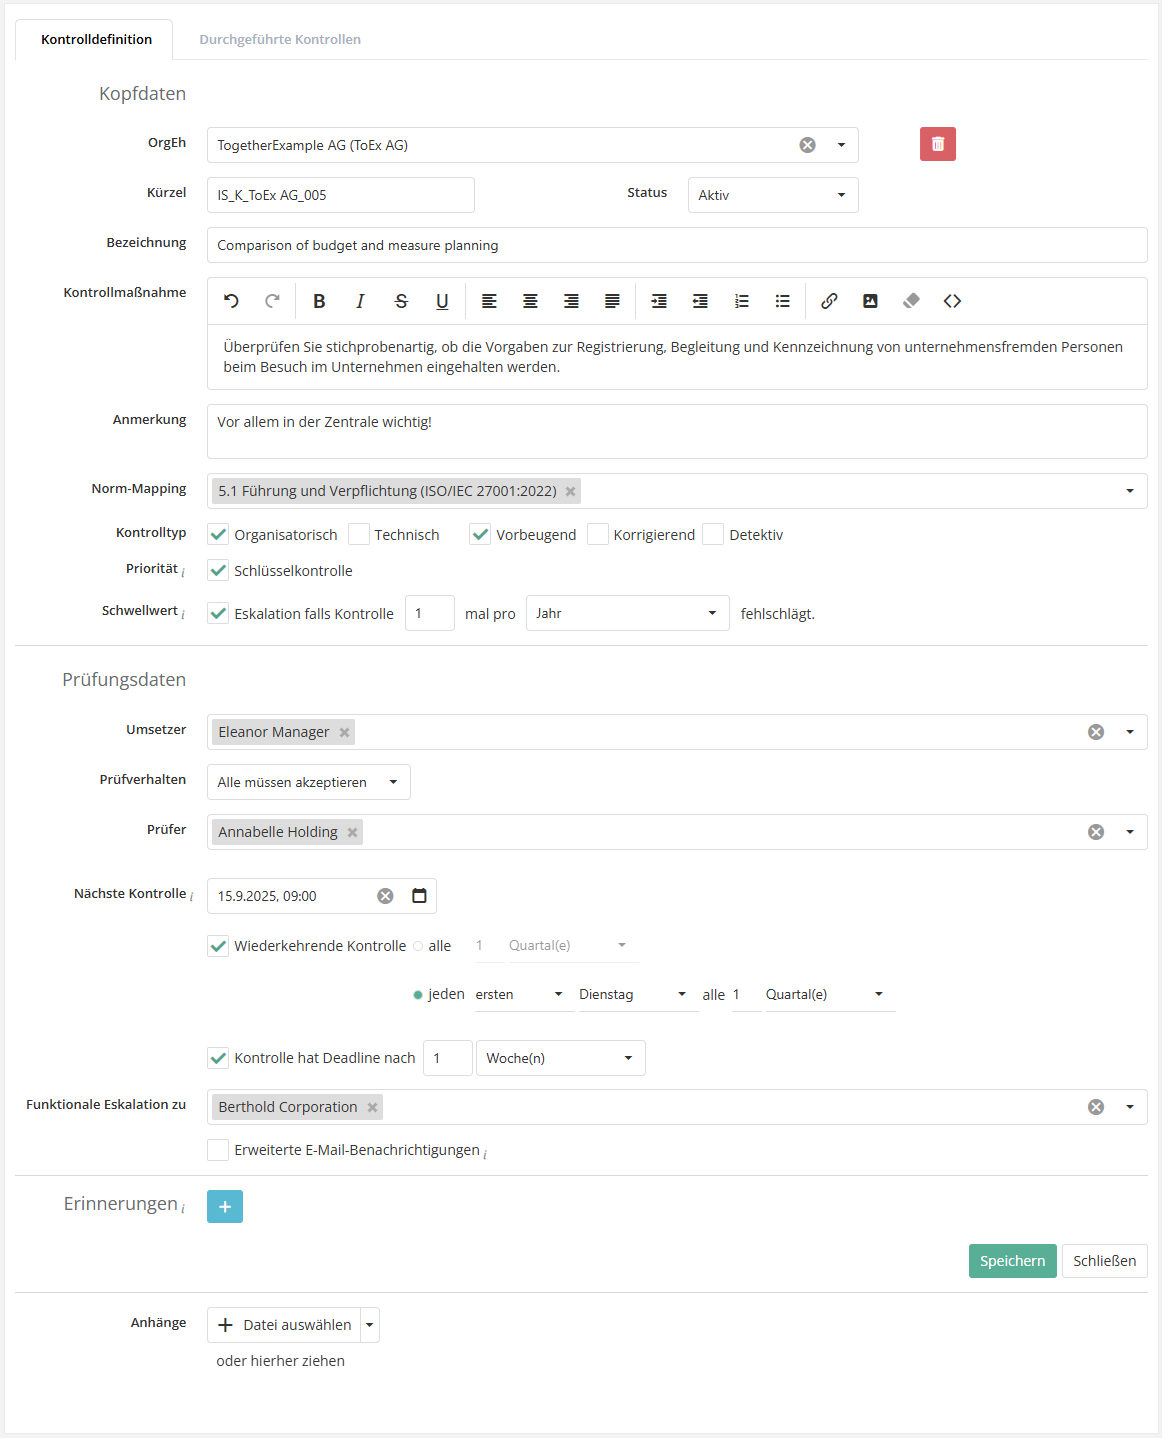
Task: Open the Dienstag weekday dropdown
Action: (x=635, y=994)
